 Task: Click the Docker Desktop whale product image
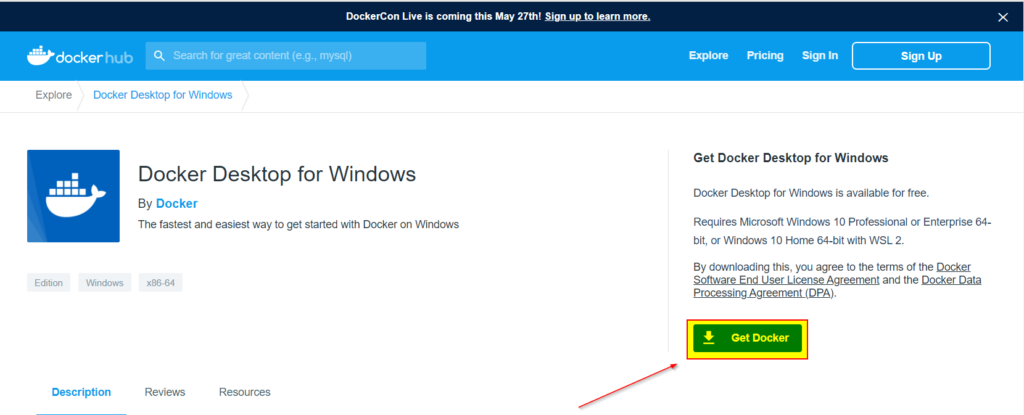pos(73,196)
